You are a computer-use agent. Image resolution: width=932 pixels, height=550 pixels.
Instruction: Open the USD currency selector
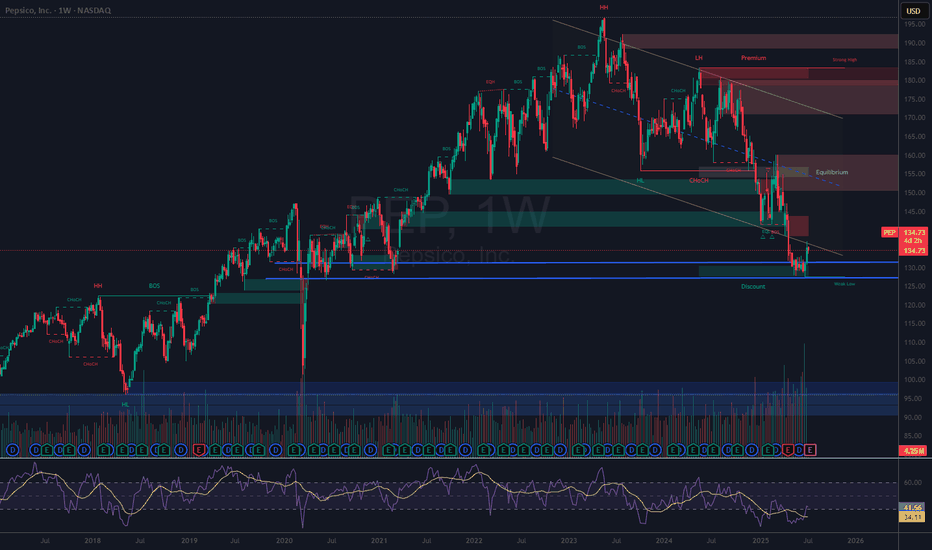coord(913,11)
